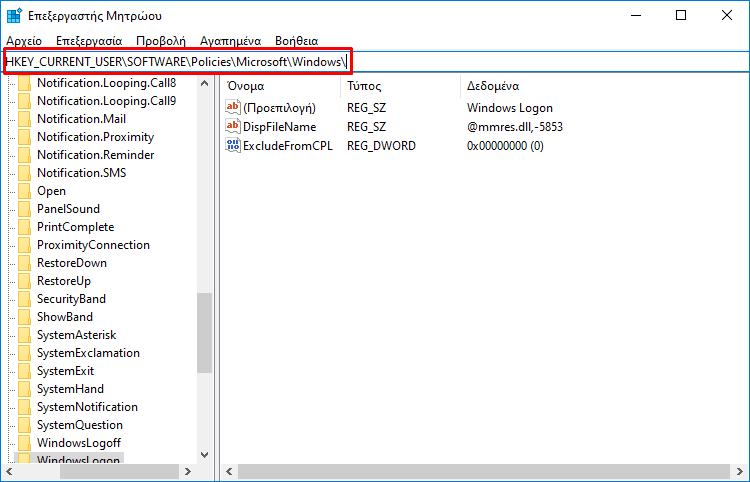
Task: Select the Notification.Looping.Call9 folder icon
Action: click(24, 101)
